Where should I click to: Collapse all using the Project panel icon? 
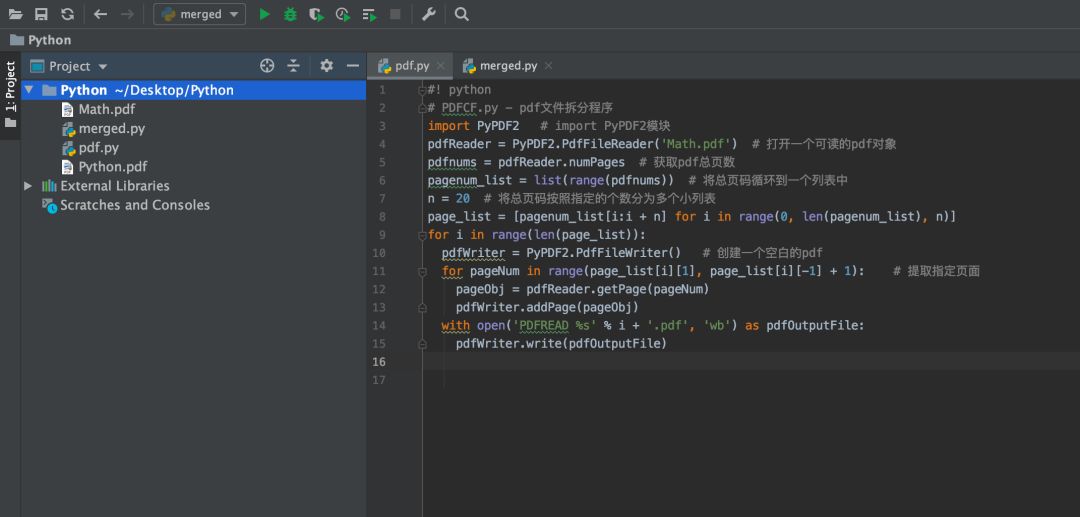coord(293,66)
